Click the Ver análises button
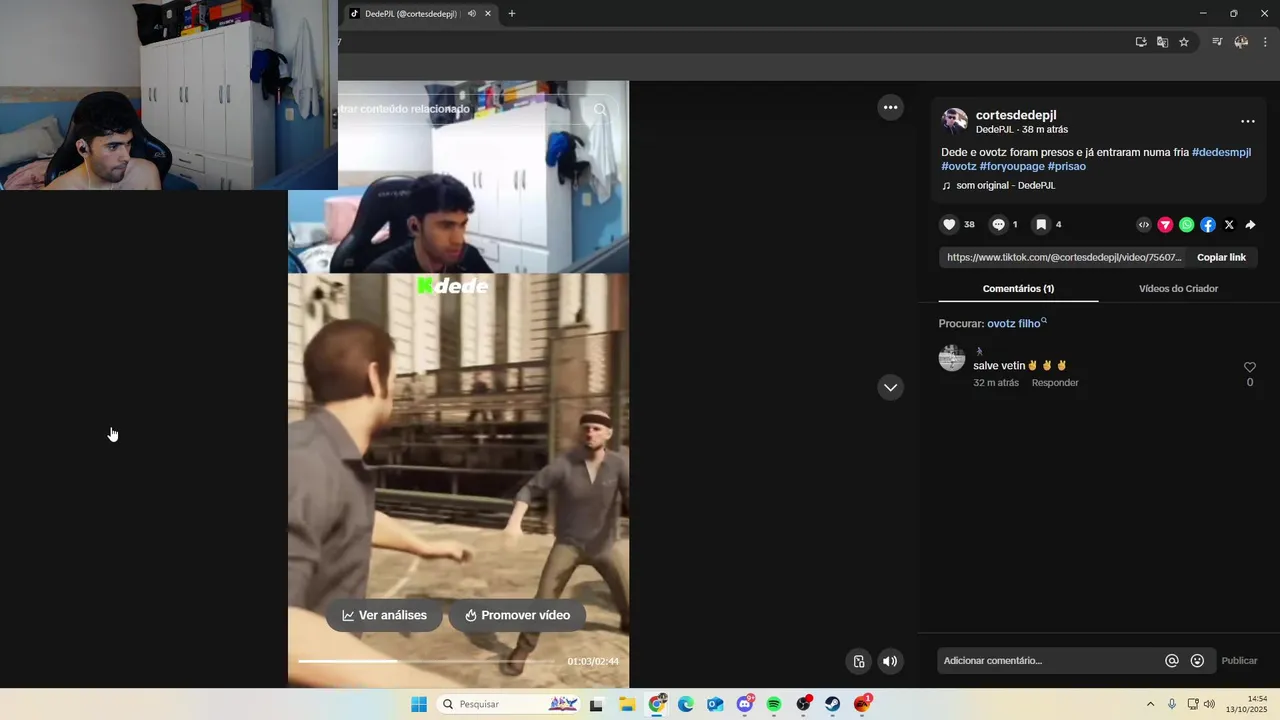This screenshot has height=720, width=1280. [x=384, y=615]
